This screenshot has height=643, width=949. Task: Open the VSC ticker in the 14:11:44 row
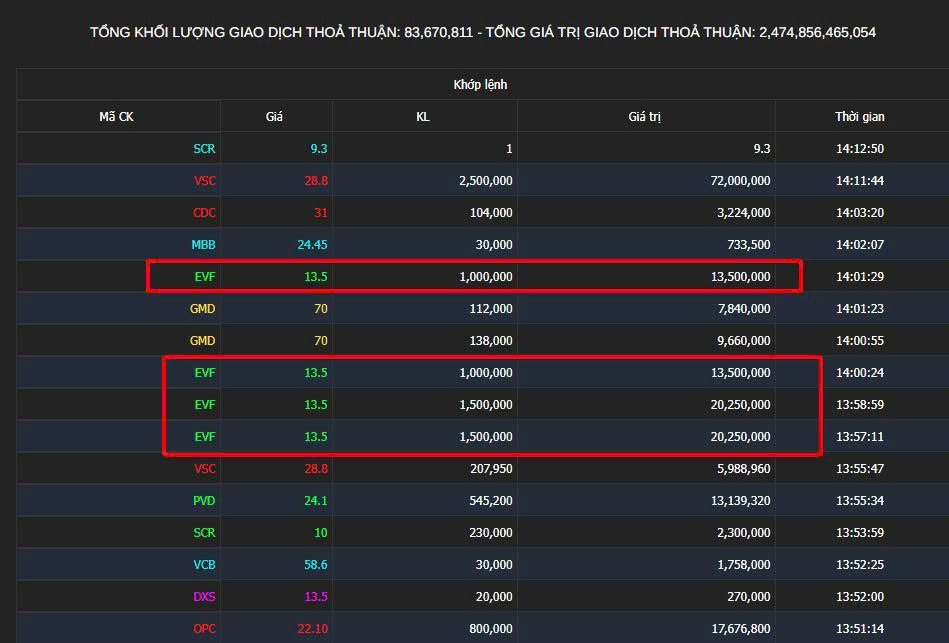204,181
